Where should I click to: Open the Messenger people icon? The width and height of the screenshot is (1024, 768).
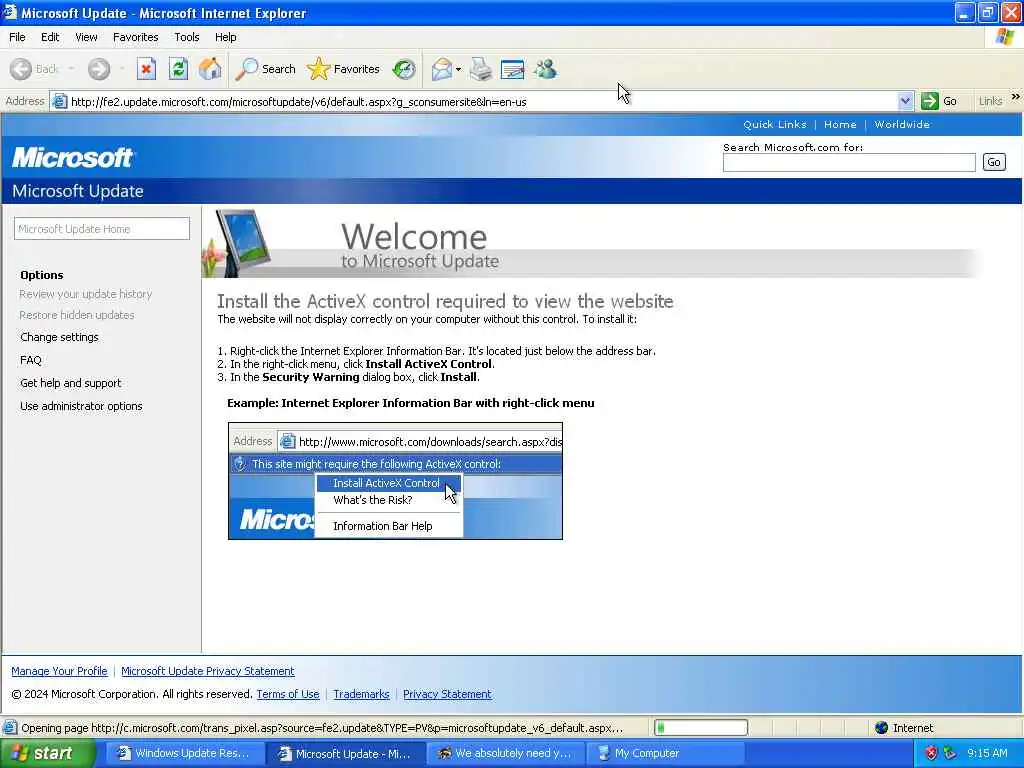545,69
